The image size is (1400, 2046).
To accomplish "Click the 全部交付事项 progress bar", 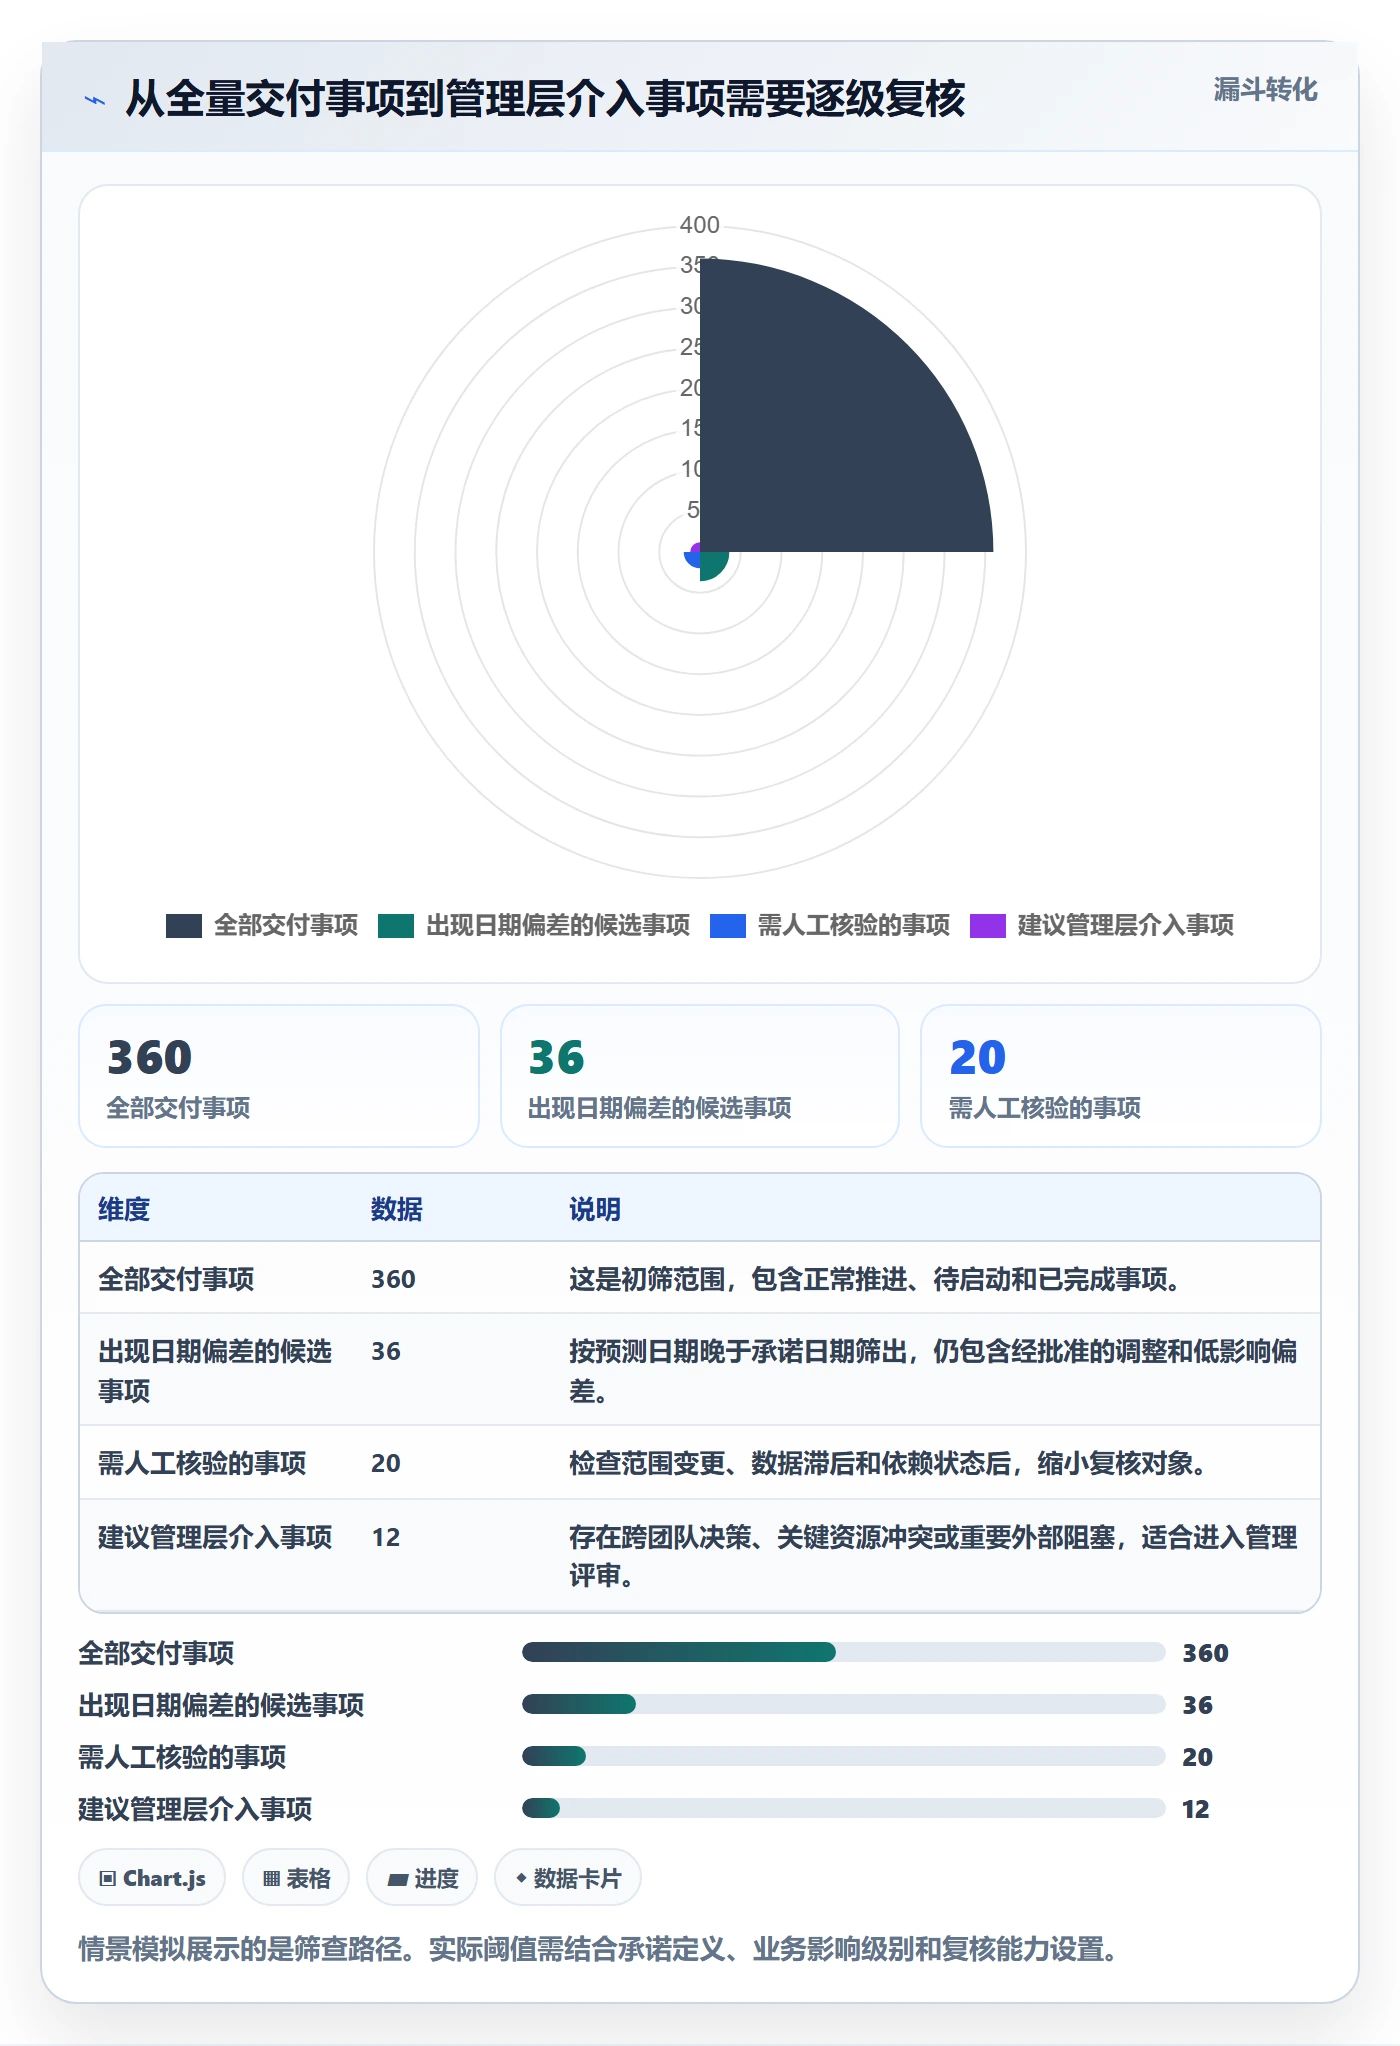I will click(844, 1652).
